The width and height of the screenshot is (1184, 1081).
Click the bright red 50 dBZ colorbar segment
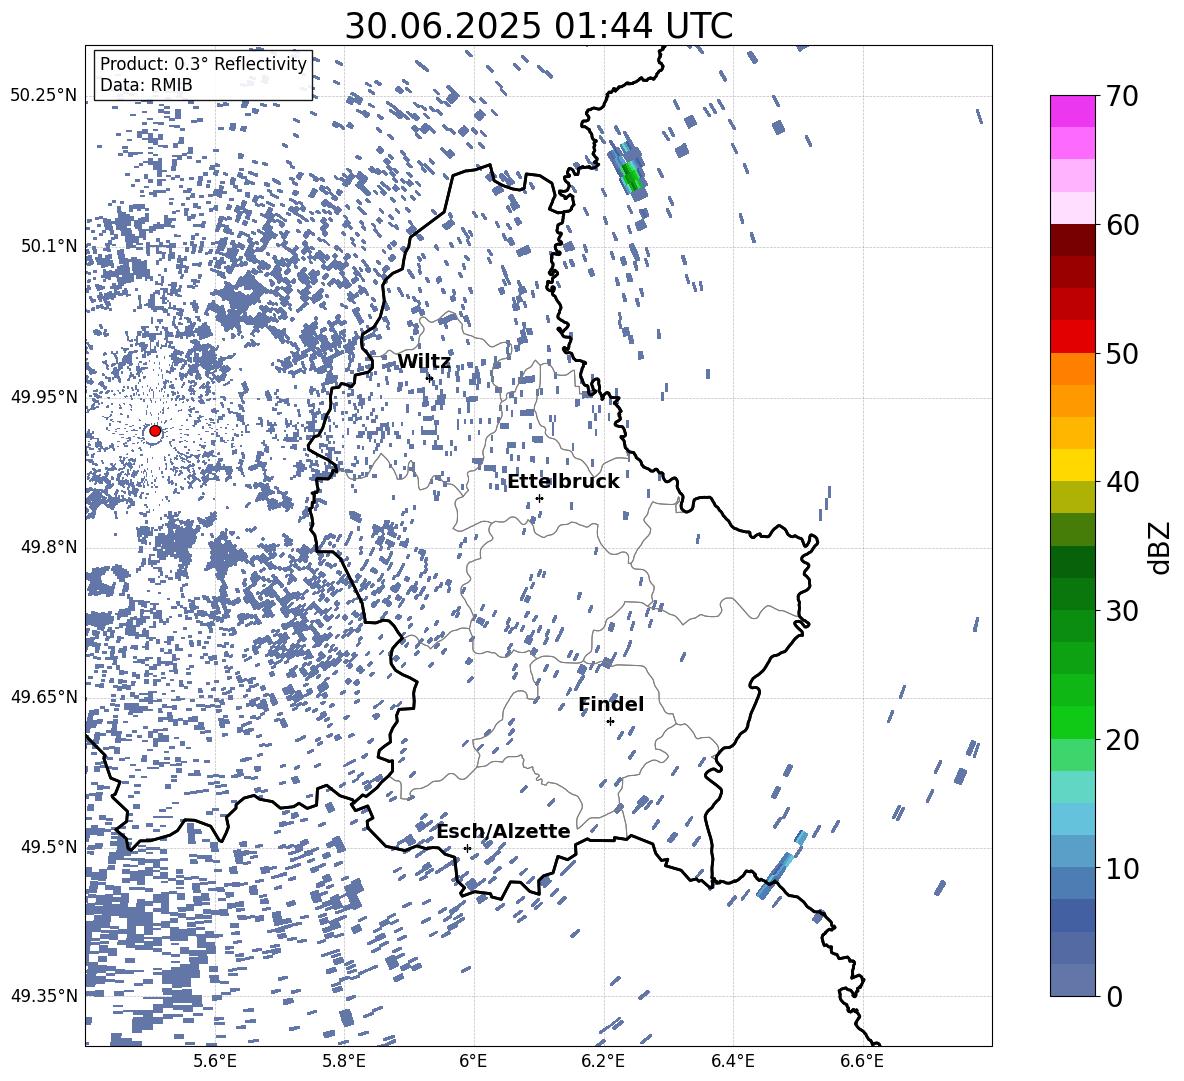[x=1072, y=337]
